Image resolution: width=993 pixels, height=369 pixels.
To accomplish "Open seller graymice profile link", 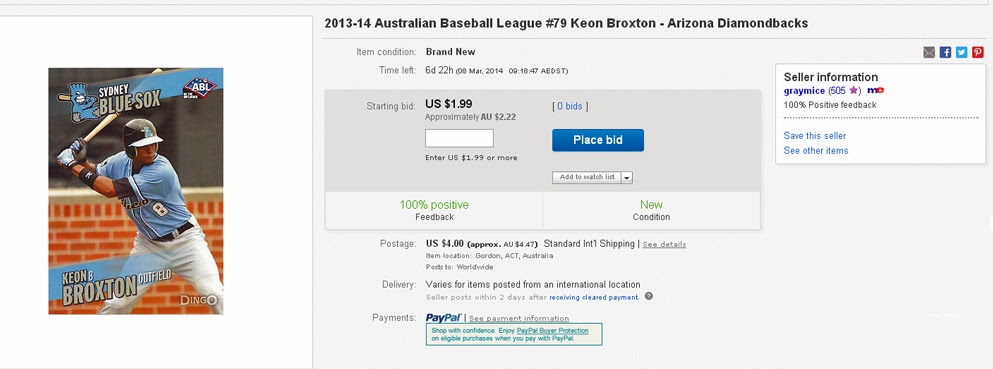I will coord(804,91).
